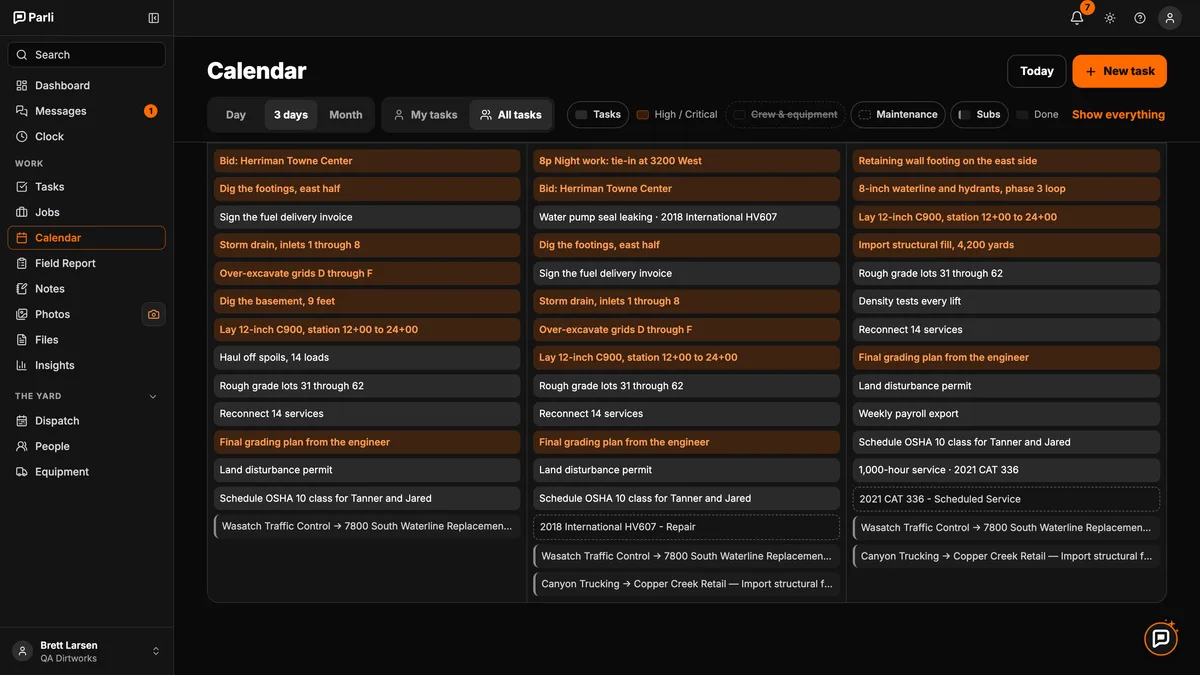Click the Clock sidebar icon
Viewport: 1200px width, 675px height.
coord(22,137)
